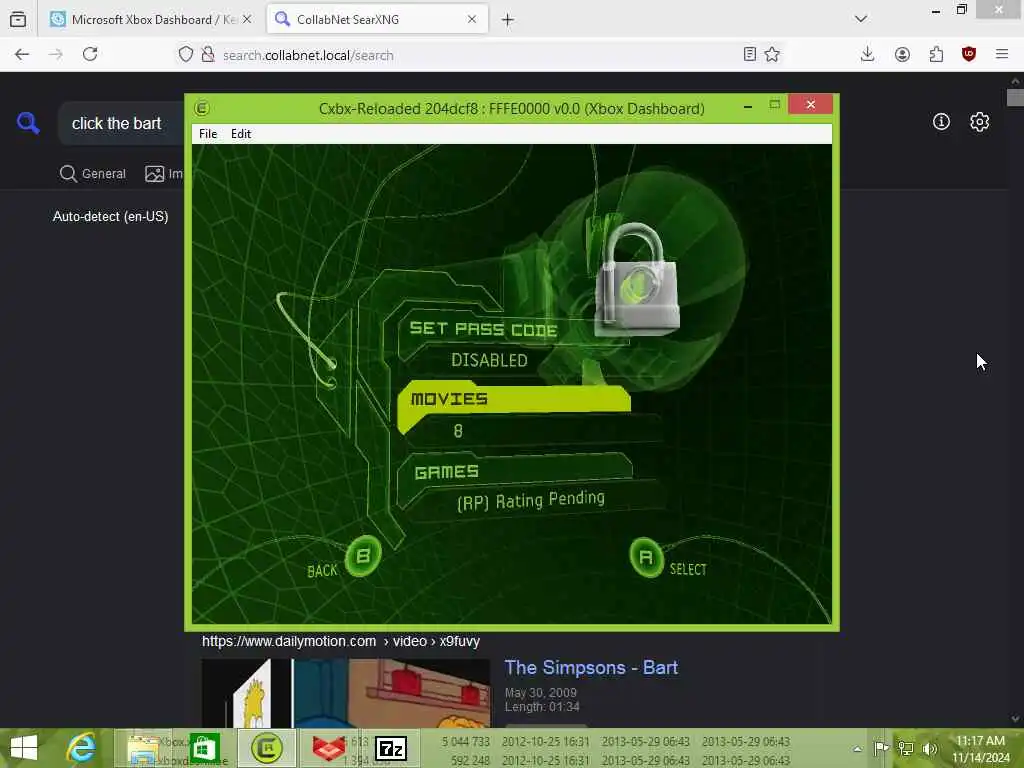The height and width of the screenshot is (768, 1024).
Task: Open the Windows Store taskbar icon
Action: (x=204, y=748)
